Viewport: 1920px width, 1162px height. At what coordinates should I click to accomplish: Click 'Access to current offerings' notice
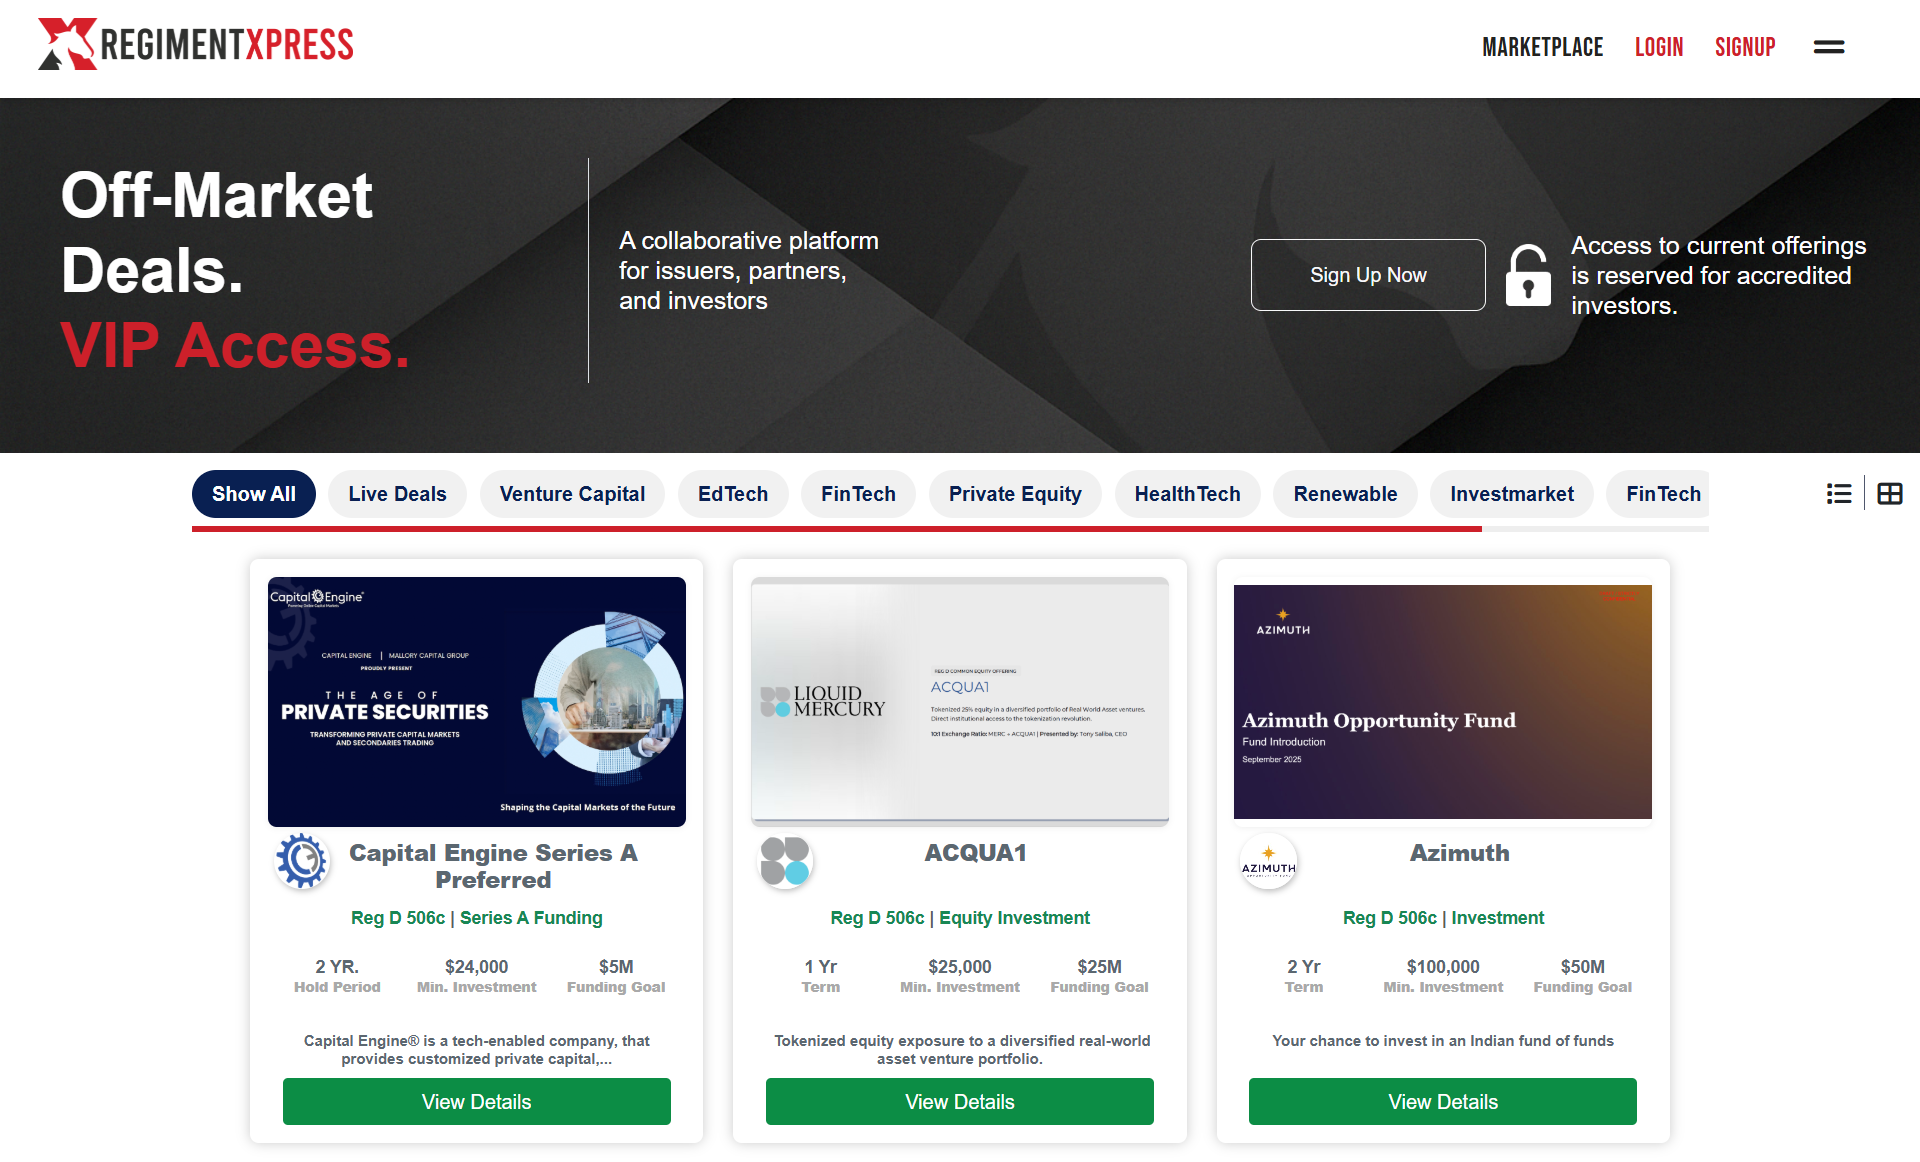[1718, 276]
